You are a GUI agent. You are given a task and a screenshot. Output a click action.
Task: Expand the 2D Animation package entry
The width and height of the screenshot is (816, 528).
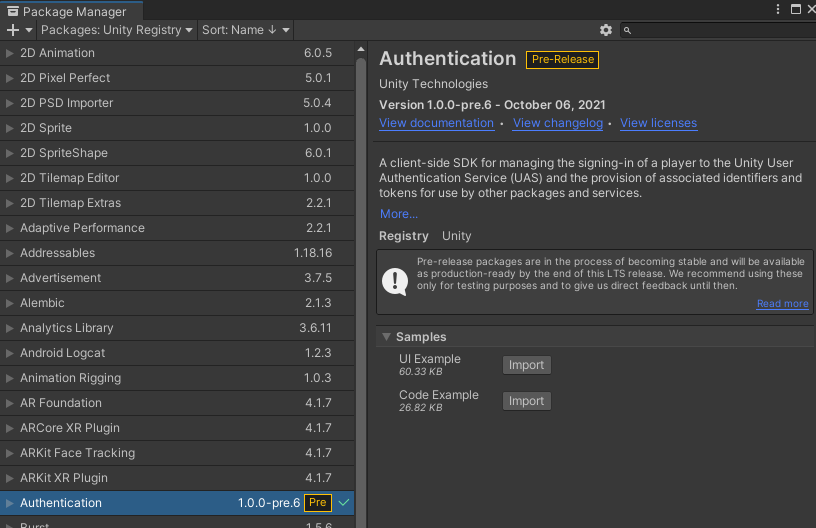[x=10, y=53]
